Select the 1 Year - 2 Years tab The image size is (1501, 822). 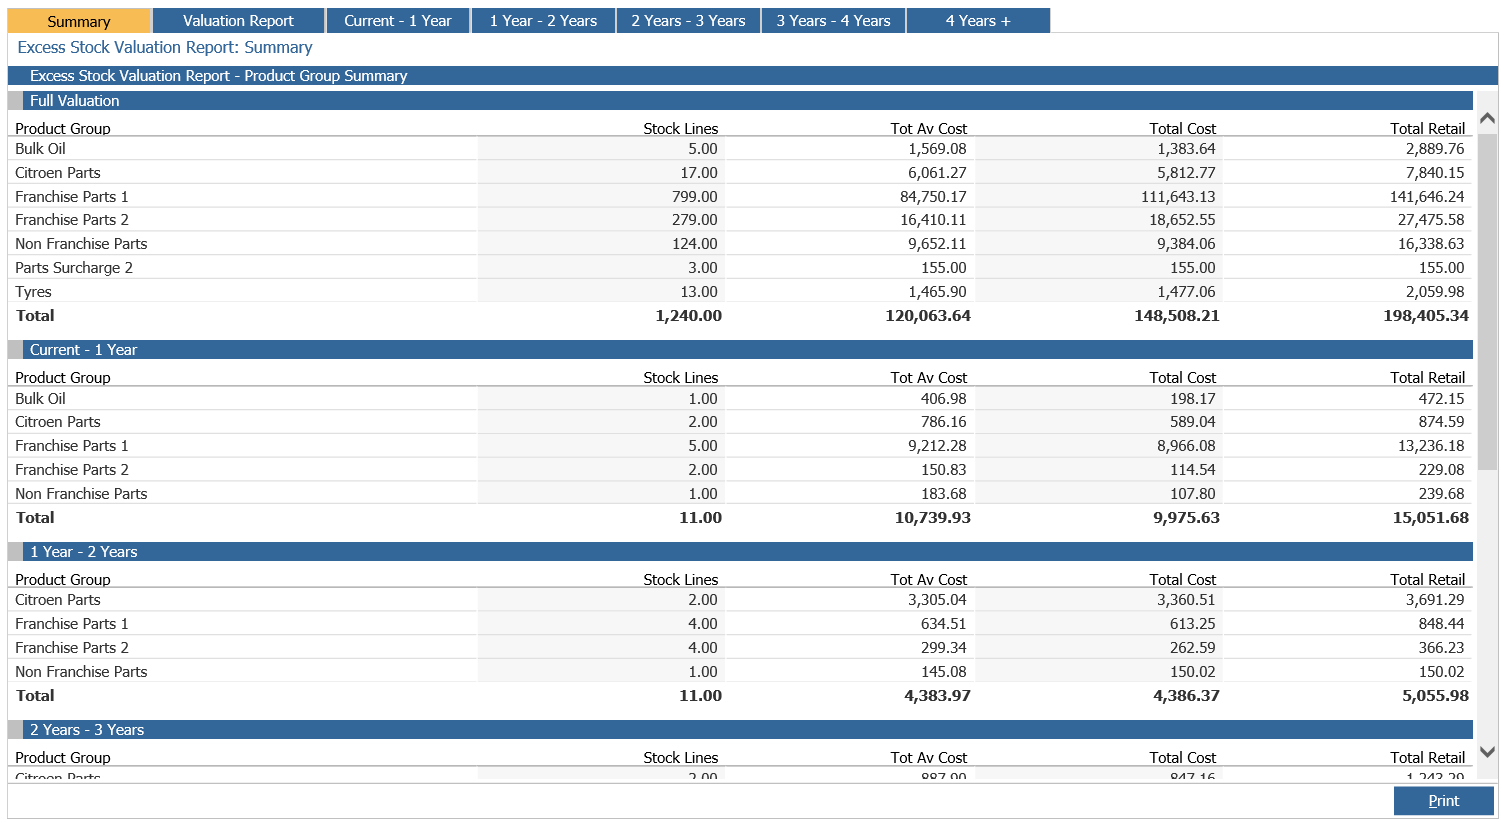tap(543, 21)
